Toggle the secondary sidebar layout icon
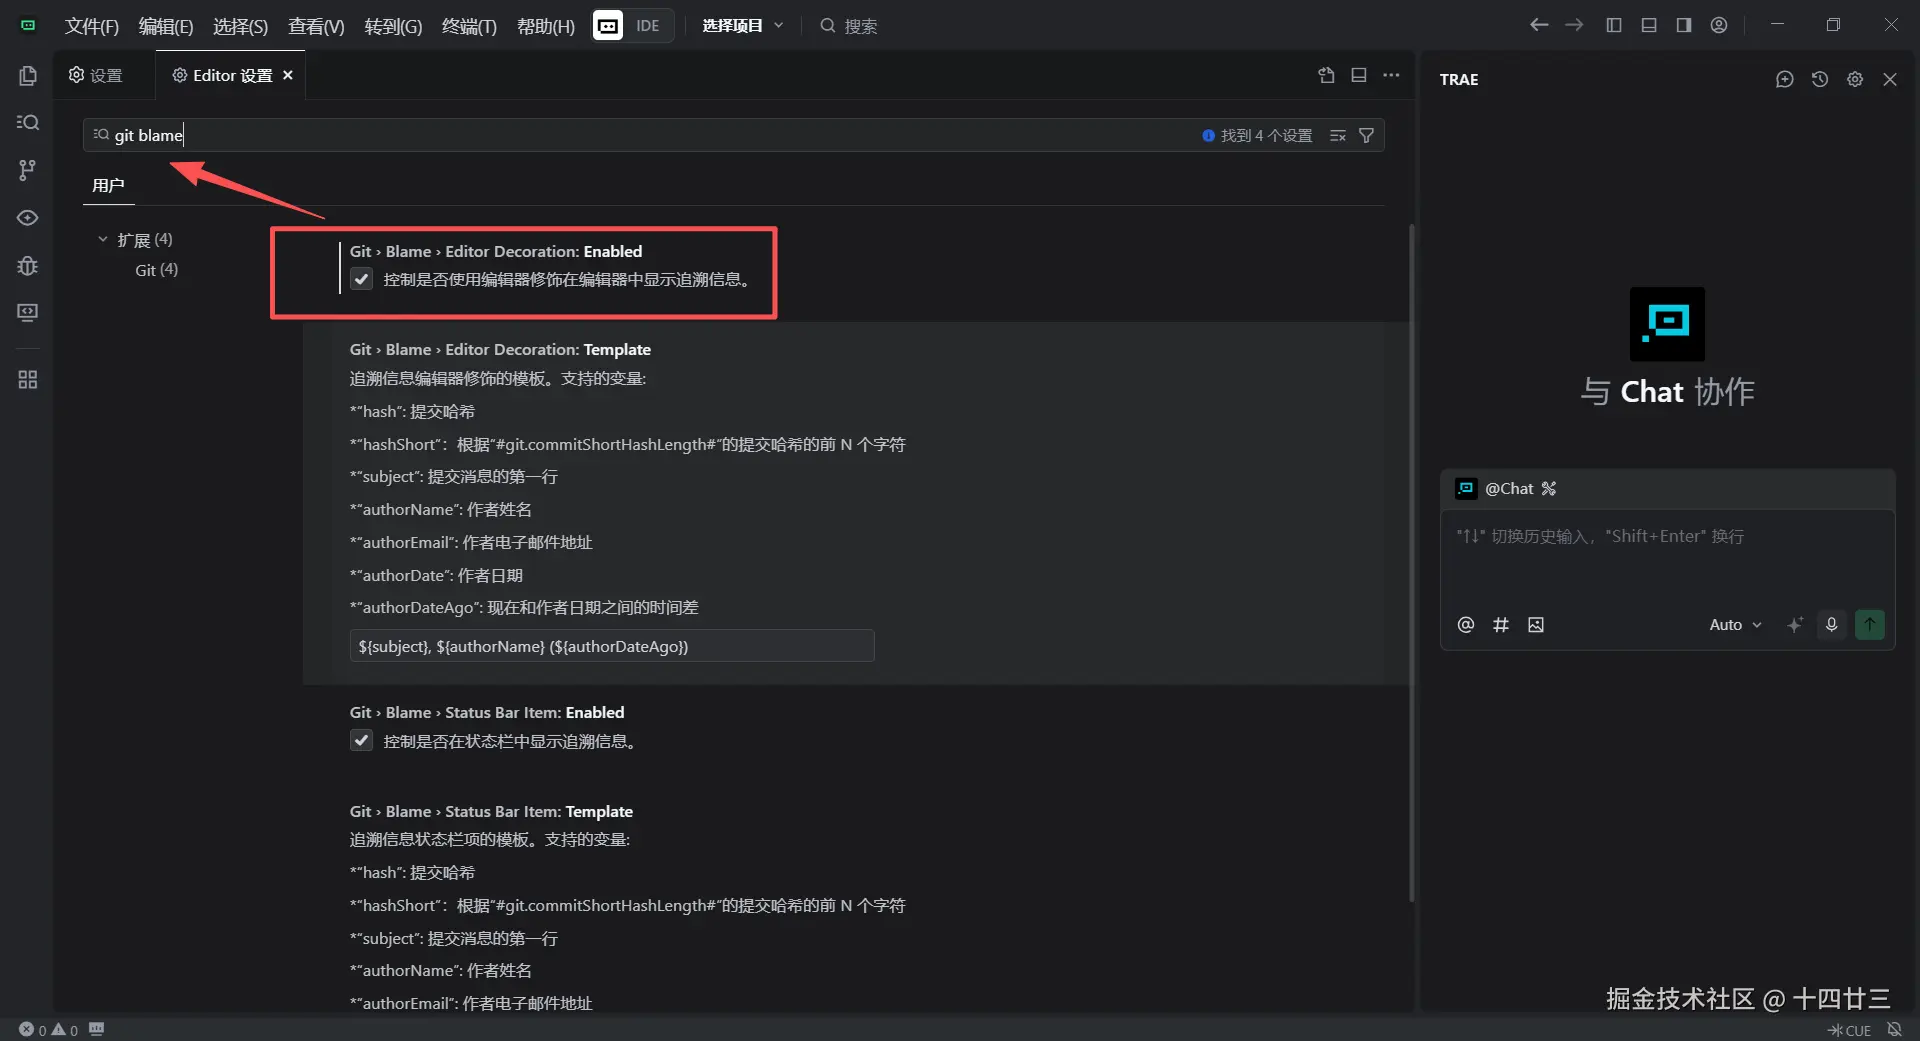 (1684, 25)
